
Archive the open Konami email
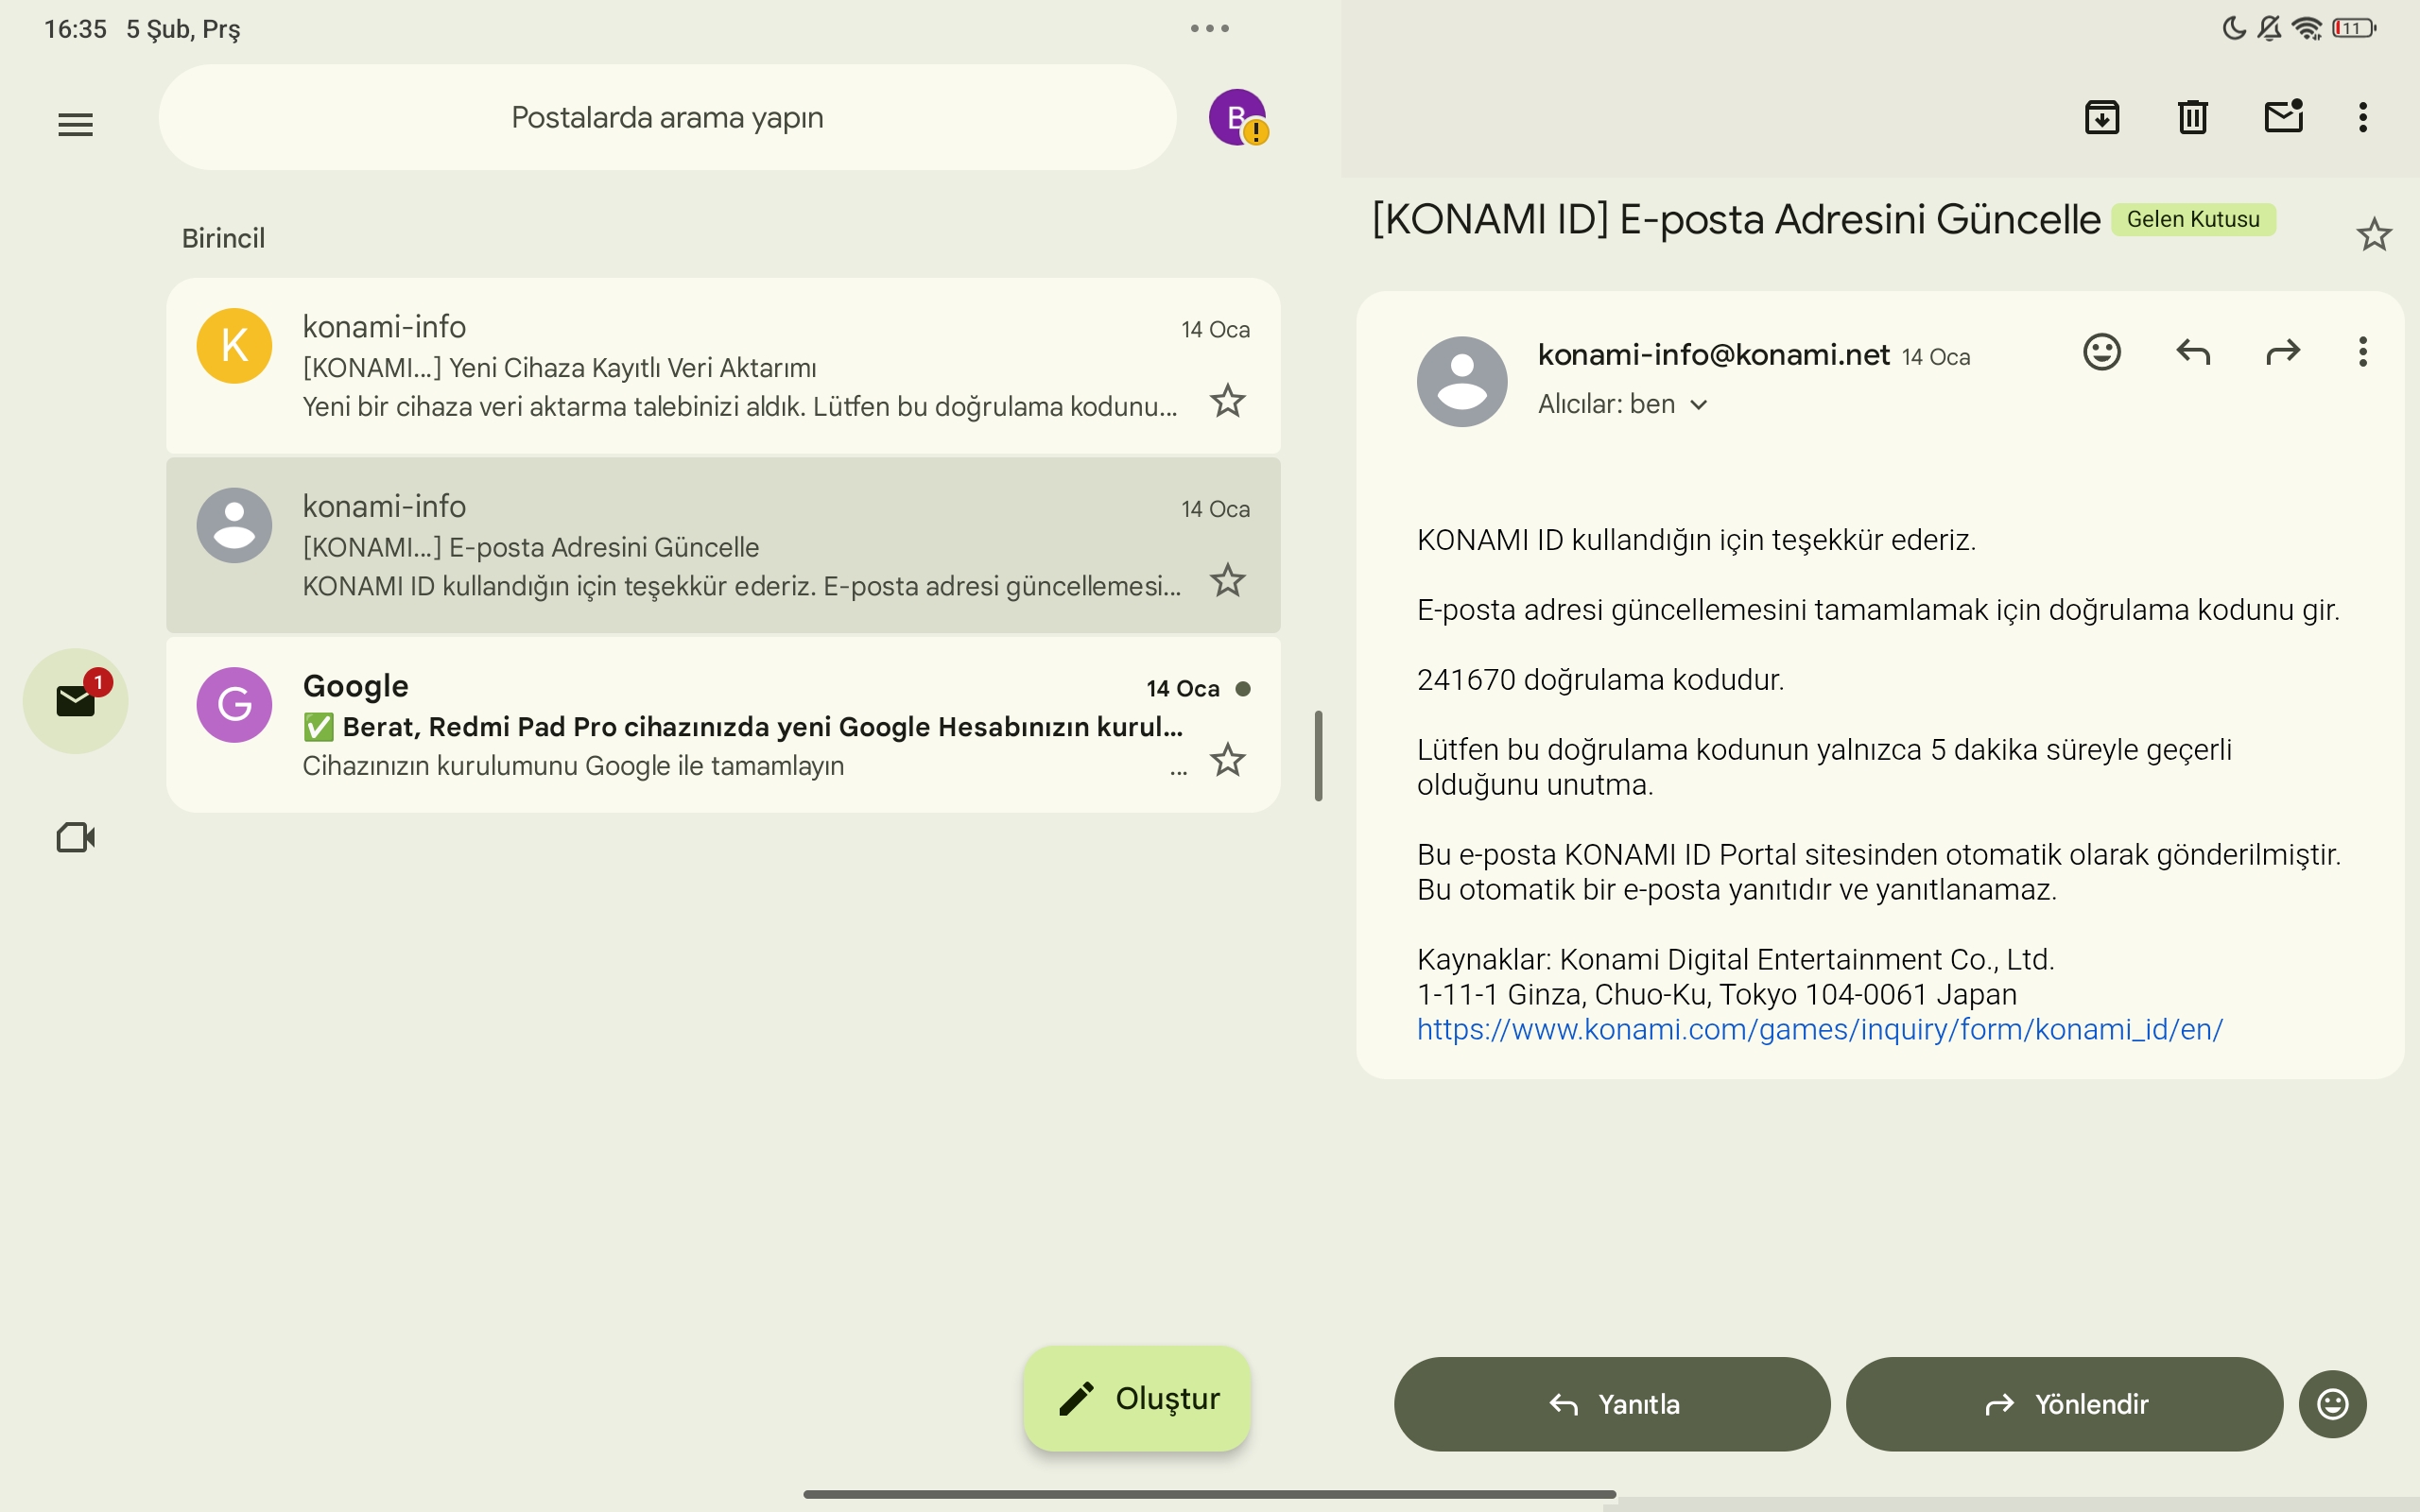click(x=2102, y=117)
